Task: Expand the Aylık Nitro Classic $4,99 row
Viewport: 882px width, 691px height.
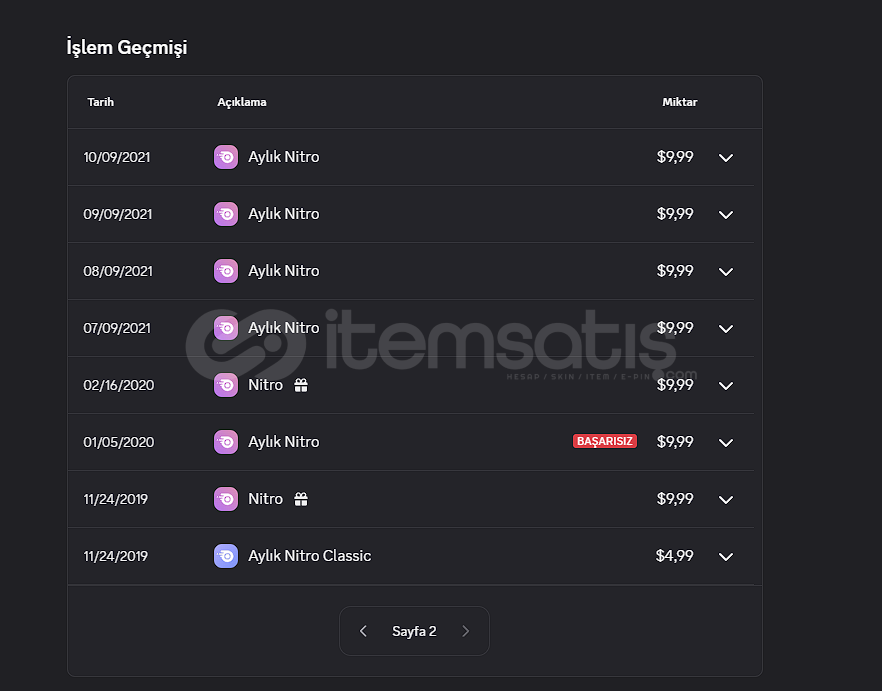Action: pos(726,557)
